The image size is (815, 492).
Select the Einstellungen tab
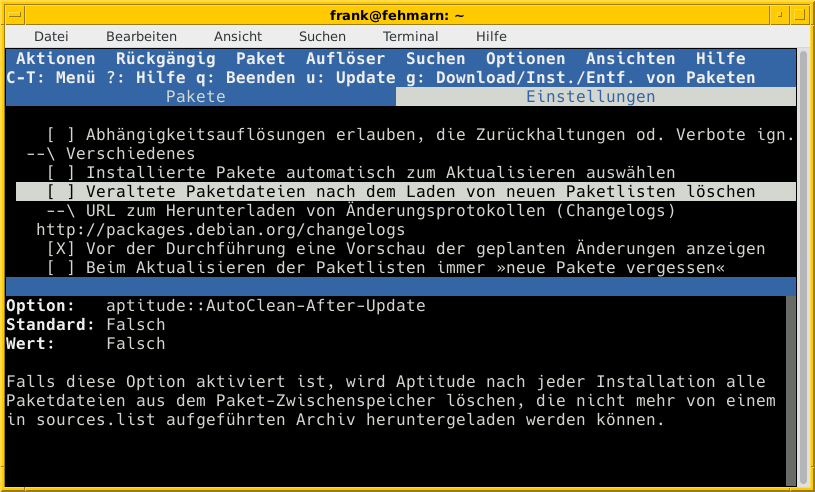coord(596,97)
